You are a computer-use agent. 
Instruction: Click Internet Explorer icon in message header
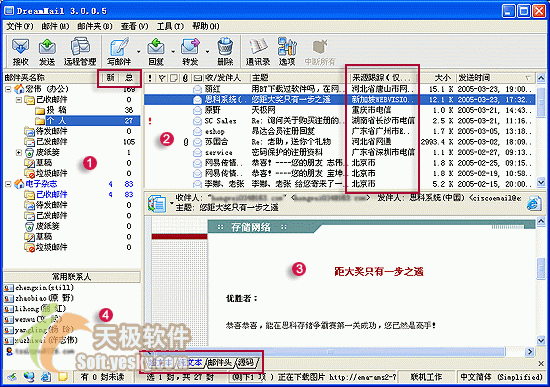[534, 203]
